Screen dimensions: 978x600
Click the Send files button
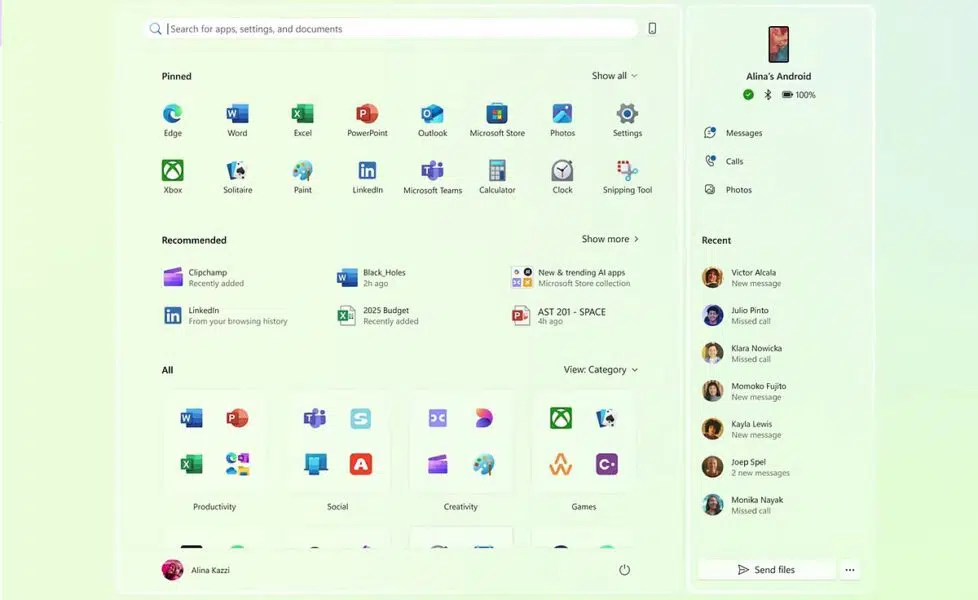tap(767, 569)
